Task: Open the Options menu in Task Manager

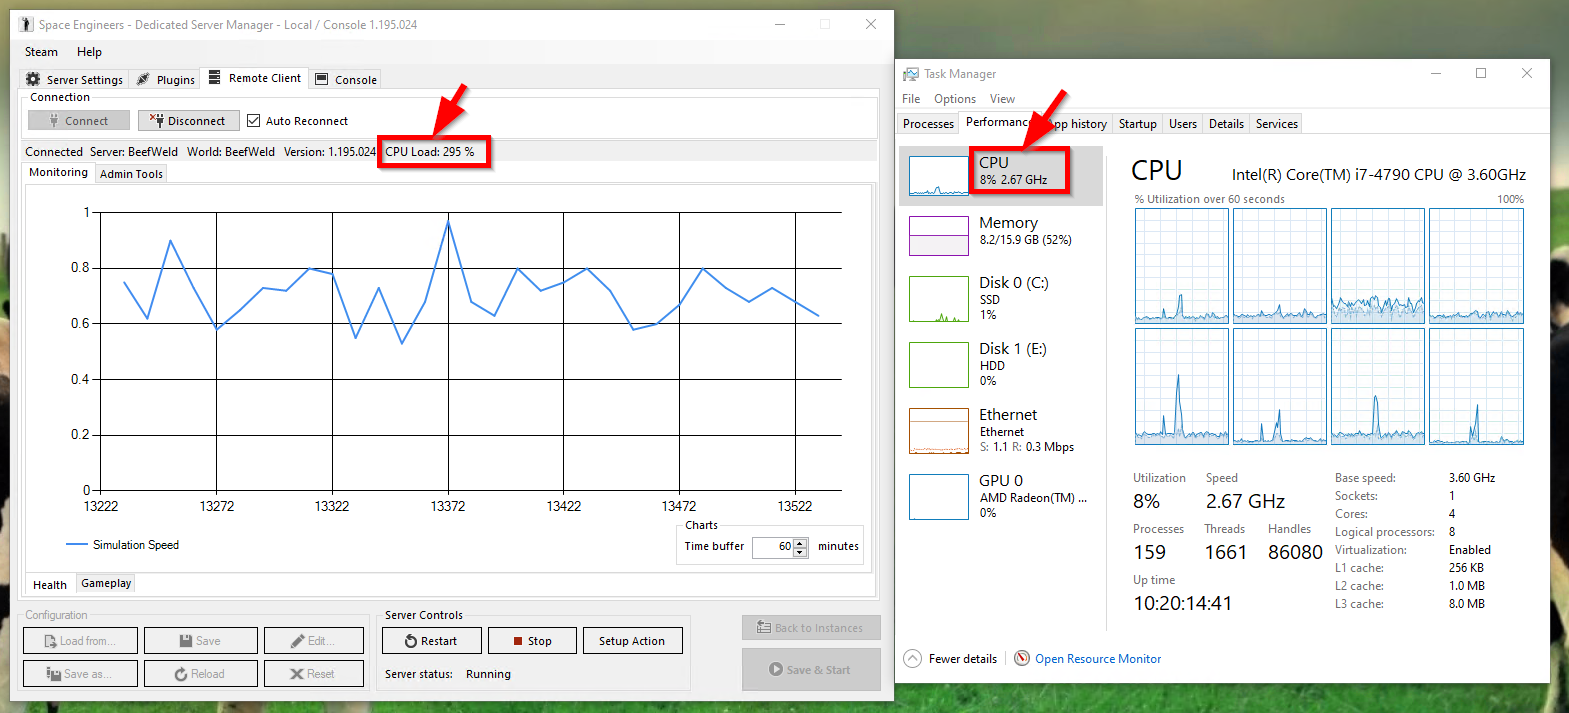Action: (955, 99)
